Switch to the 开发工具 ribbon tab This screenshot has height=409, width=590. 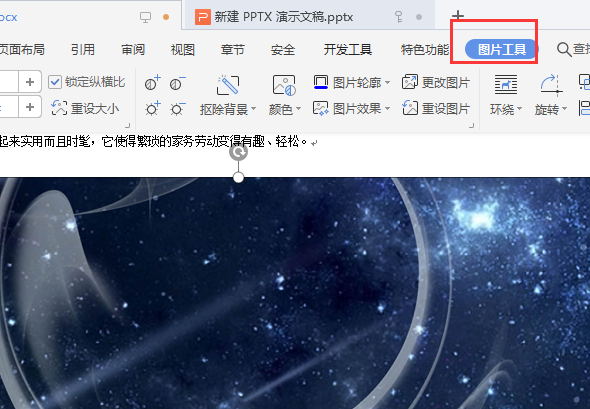(348, 49)
